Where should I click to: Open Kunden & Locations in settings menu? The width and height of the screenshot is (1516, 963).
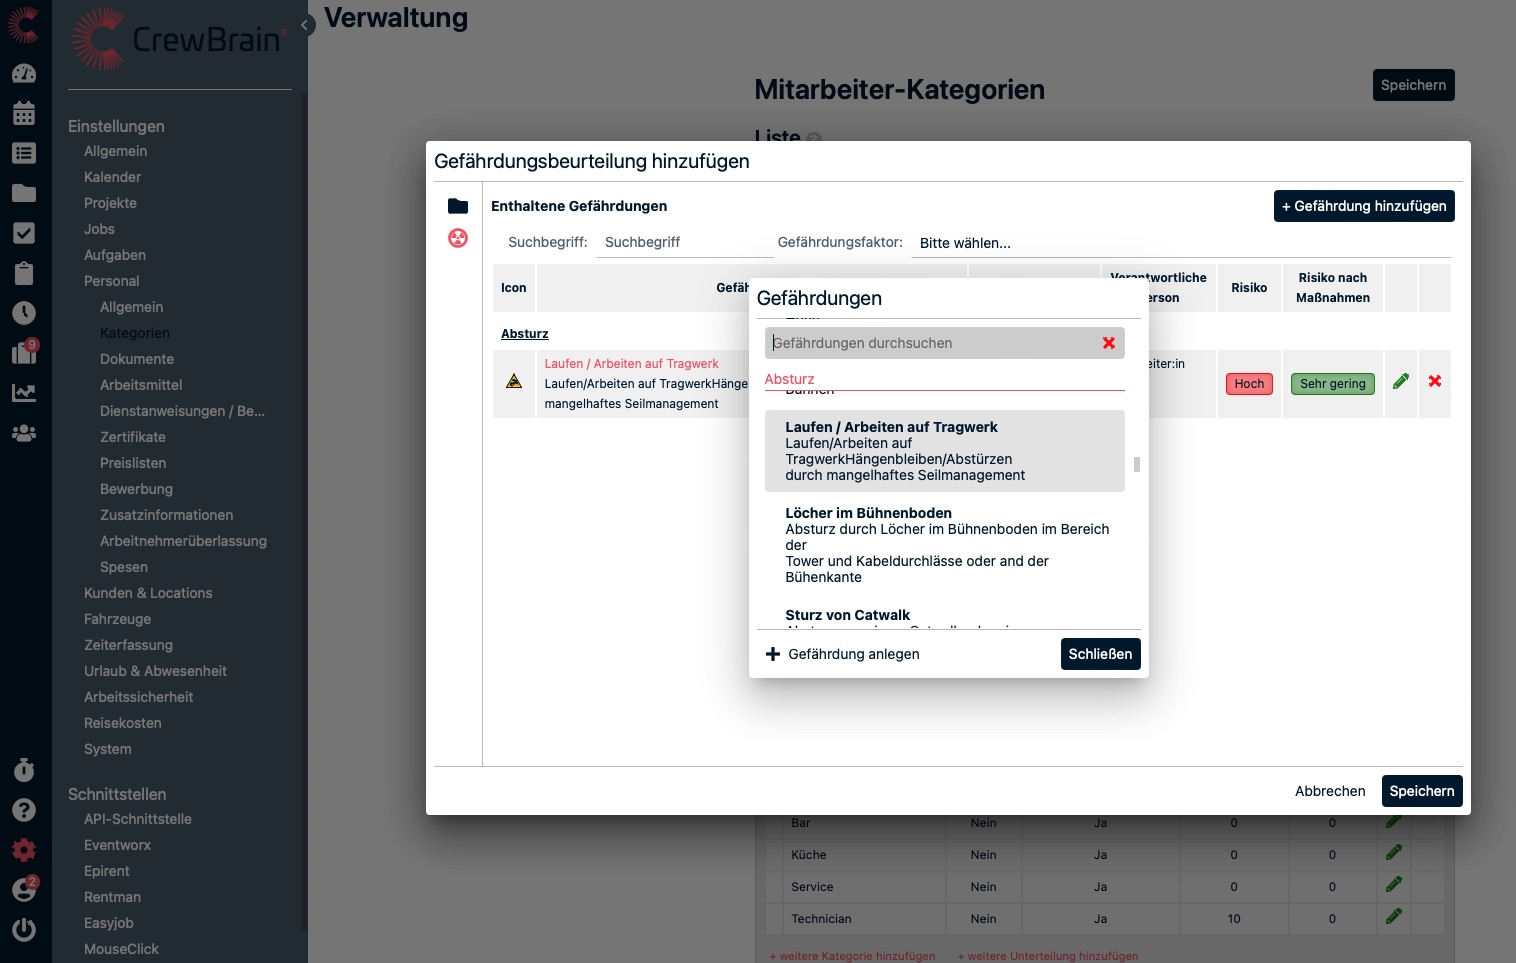[x=148, y=593]
